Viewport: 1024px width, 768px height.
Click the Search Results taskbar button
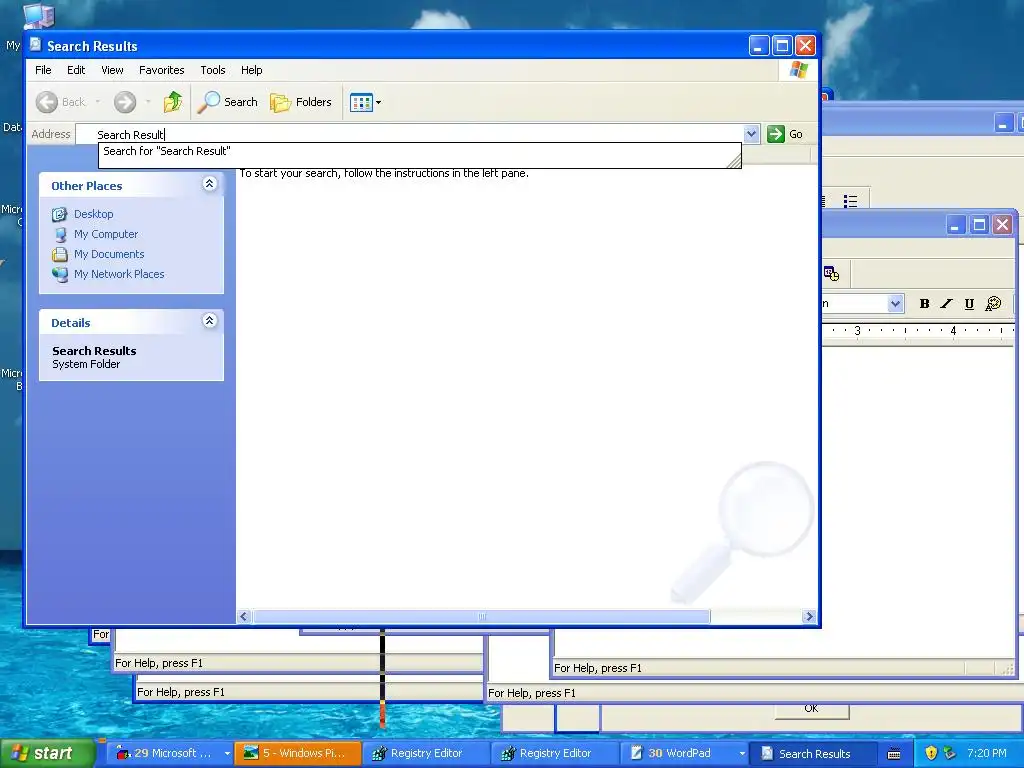(x=812, y=753)
